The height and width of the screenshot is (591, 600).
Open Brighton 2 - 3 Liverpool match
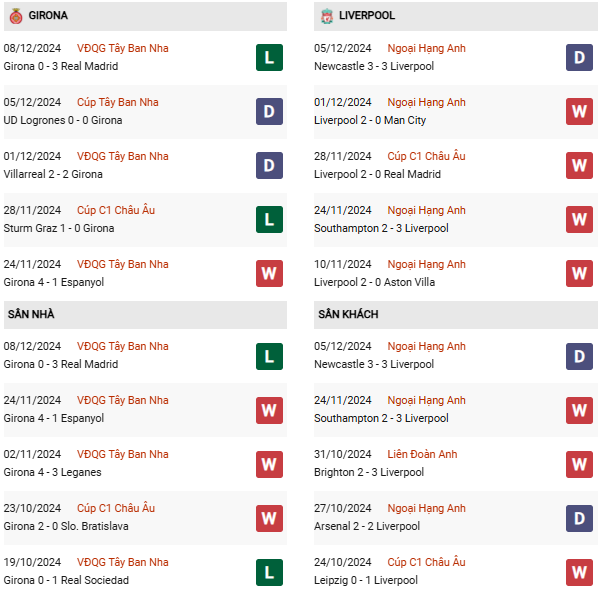coord(368,472)
